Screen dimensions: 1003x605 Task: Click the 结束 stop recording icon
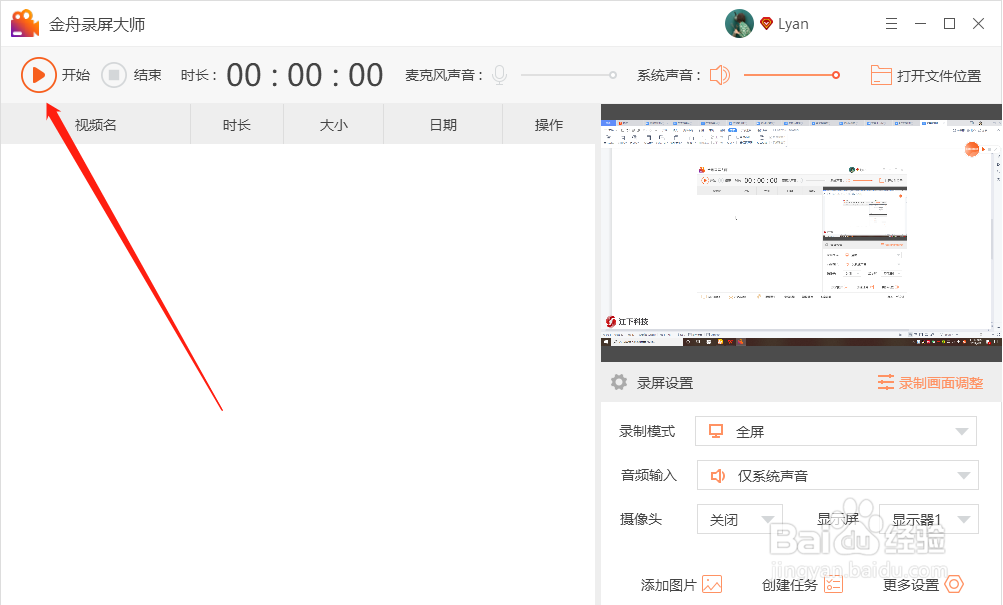tap(113, 74)
